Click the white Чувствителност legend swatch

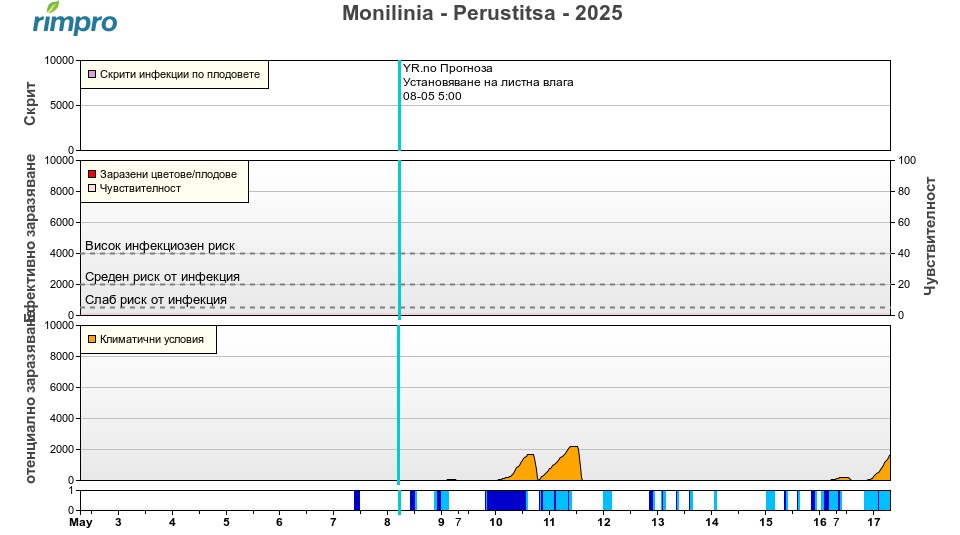point(92,188)
